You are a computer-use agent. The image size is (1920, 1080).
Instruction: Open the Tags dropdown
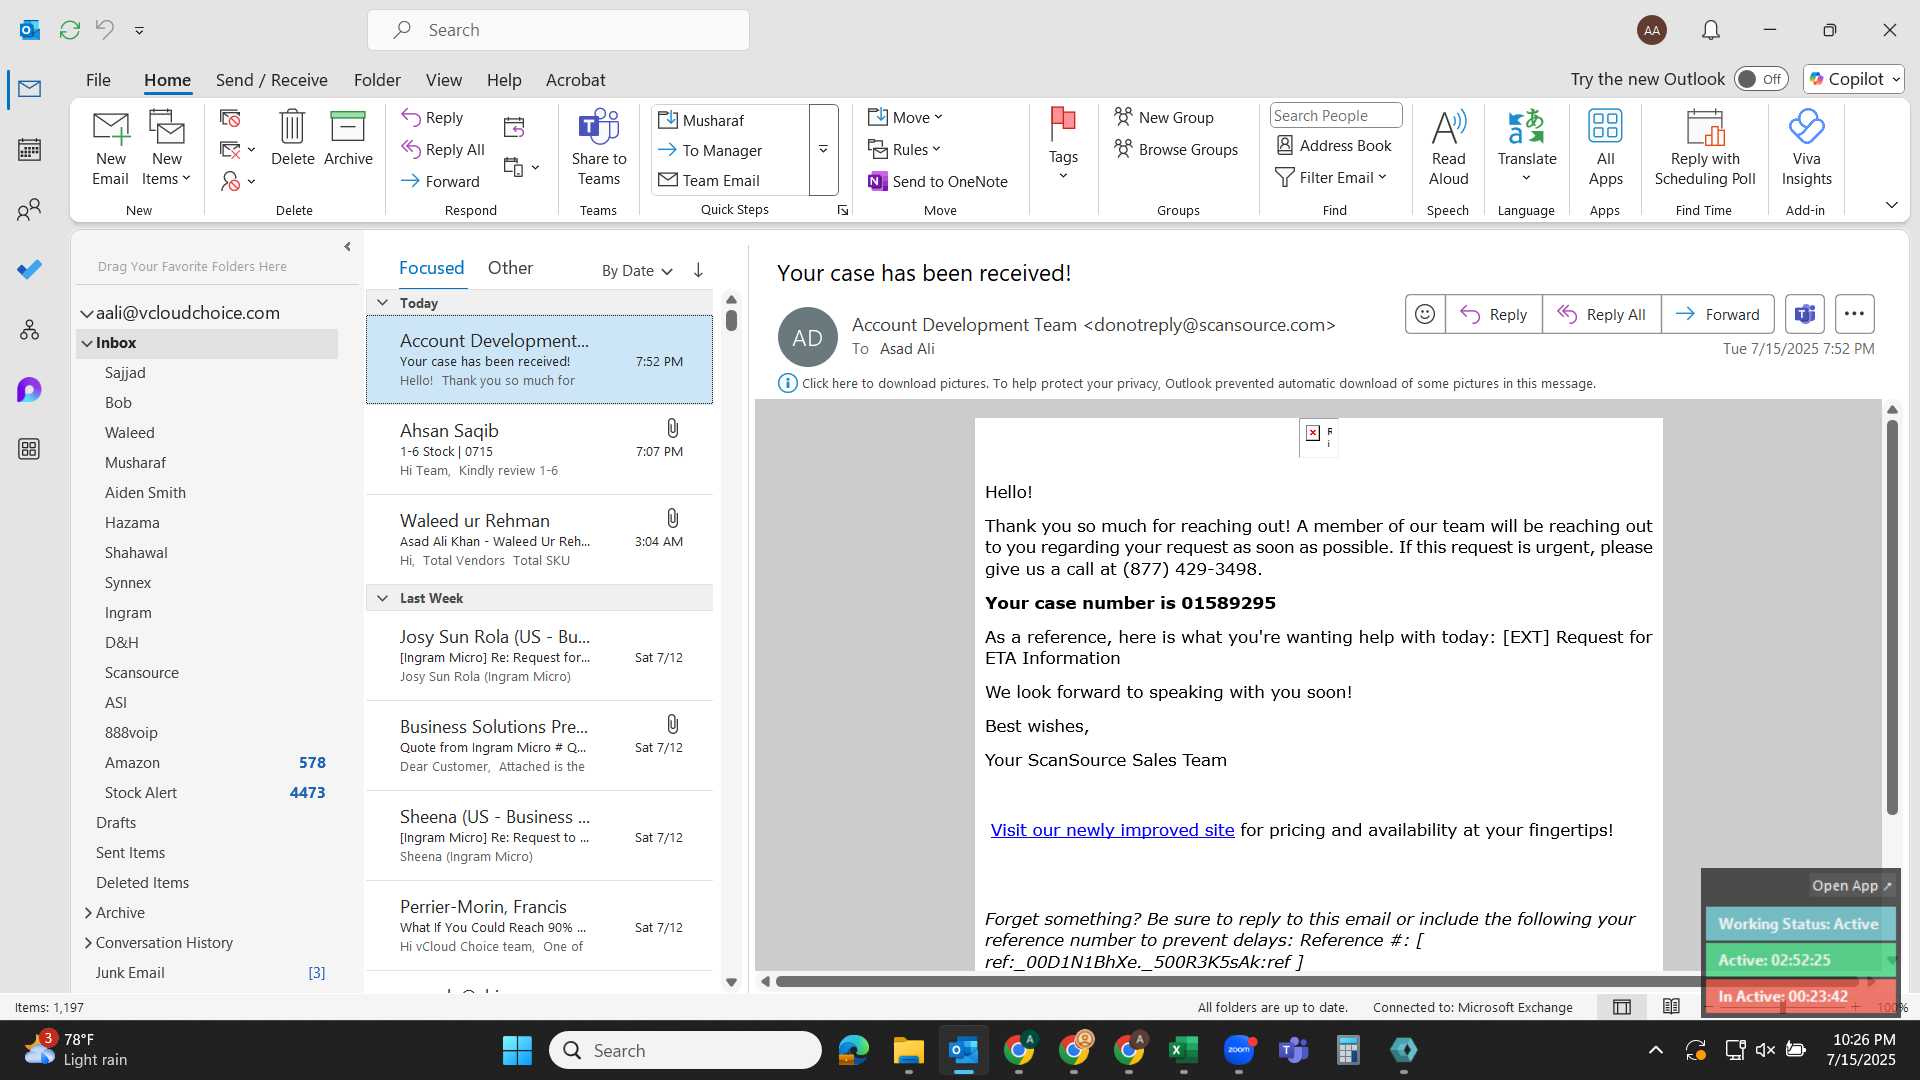click(x=1063, y=145)
